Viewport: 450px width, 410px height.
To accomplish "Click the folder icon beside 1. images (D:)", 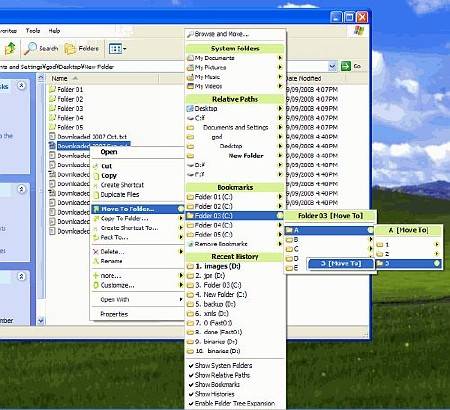I will [x=190, y=266].
